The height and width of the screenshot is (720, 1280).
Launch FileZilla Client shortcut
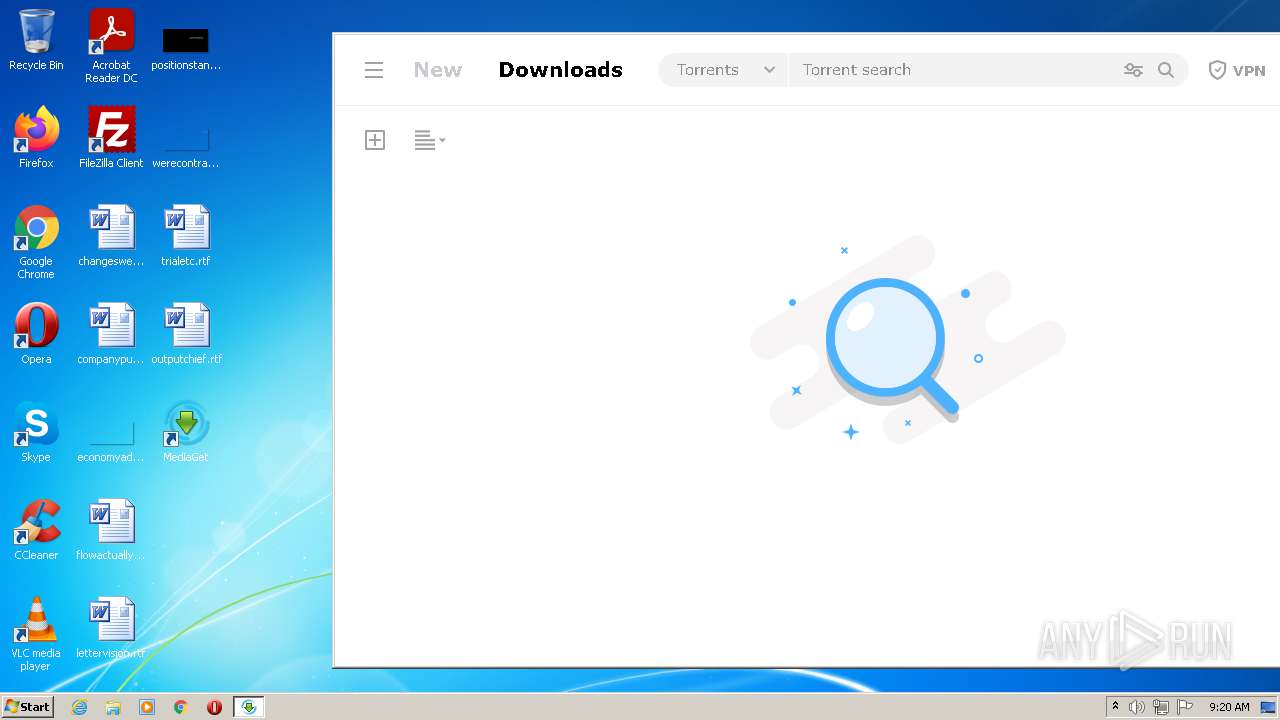tap(111, 138)
